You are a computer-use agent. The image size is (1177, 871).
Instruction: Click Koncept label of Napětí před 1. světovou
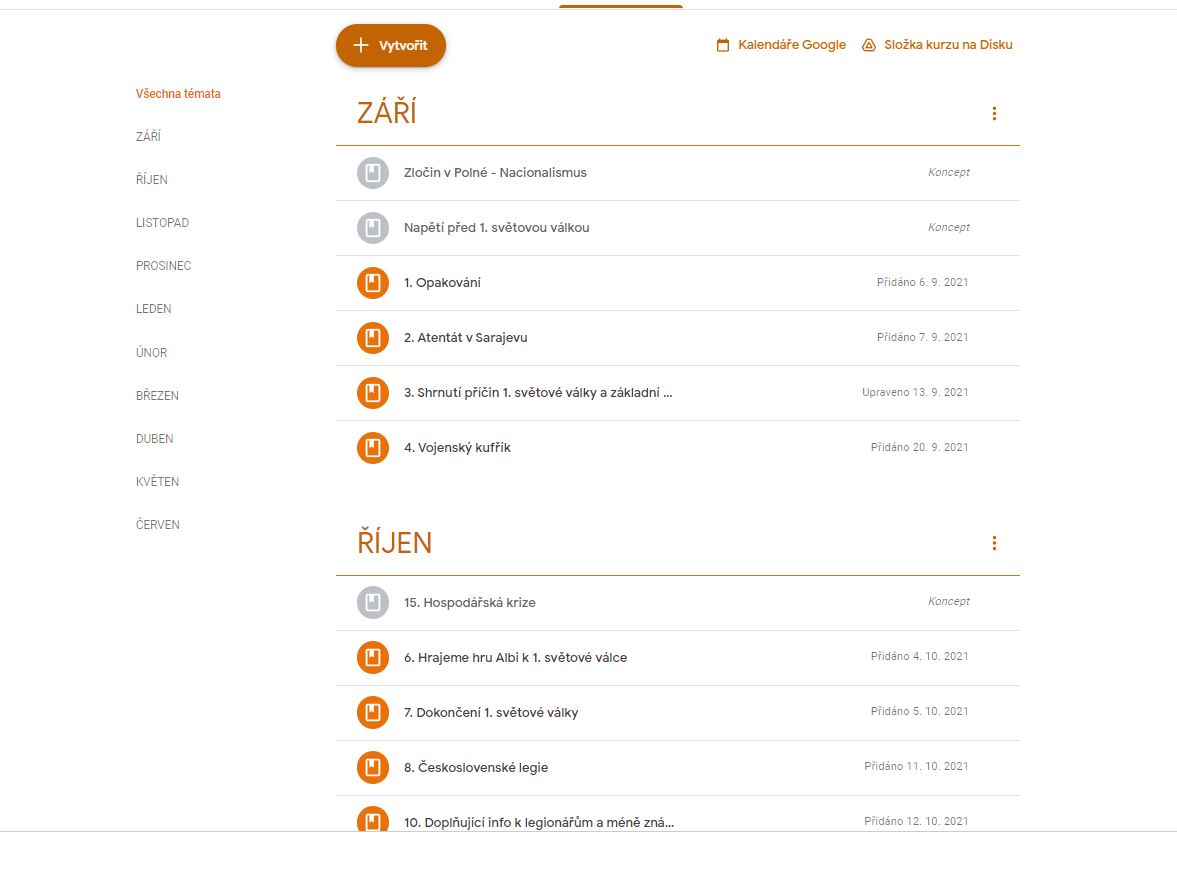949,228
